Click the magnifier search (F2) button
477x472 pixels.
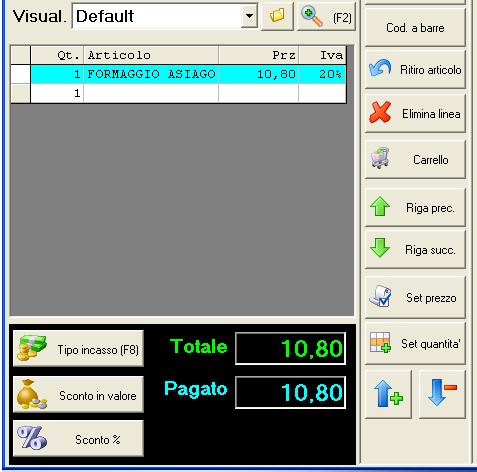[326, 16]
